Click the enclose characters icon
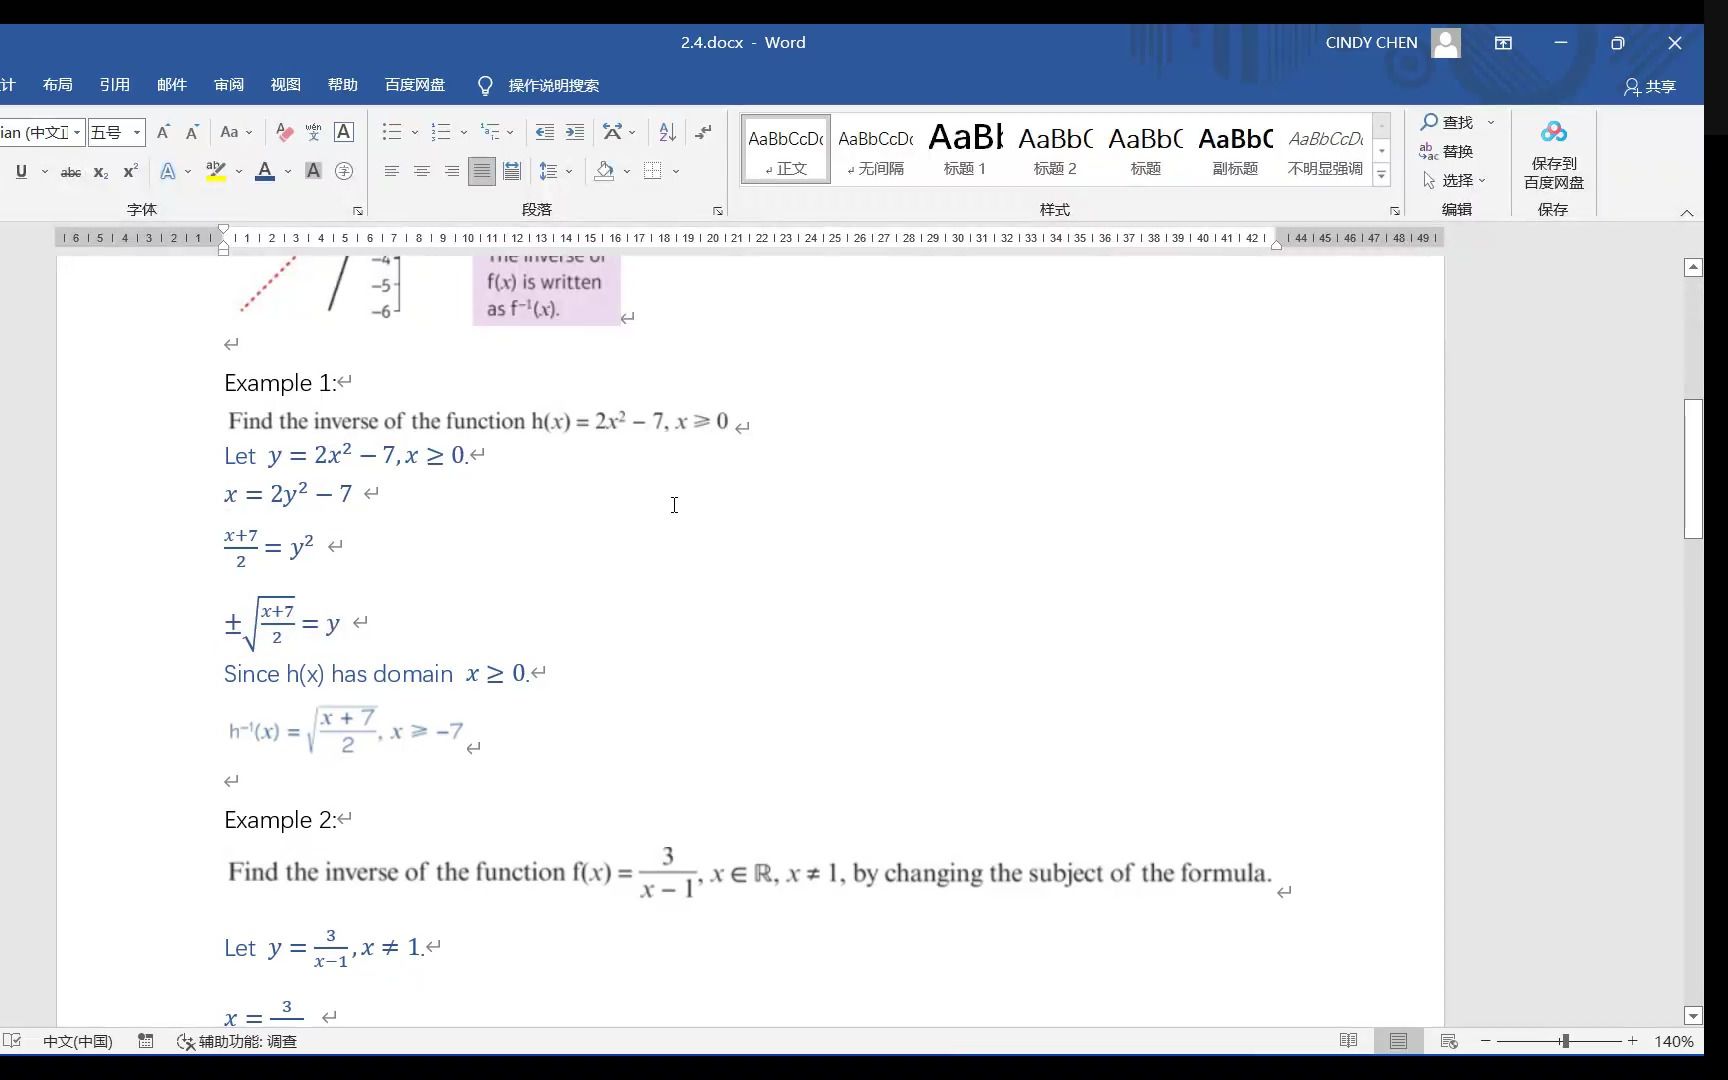 (344, 171)
